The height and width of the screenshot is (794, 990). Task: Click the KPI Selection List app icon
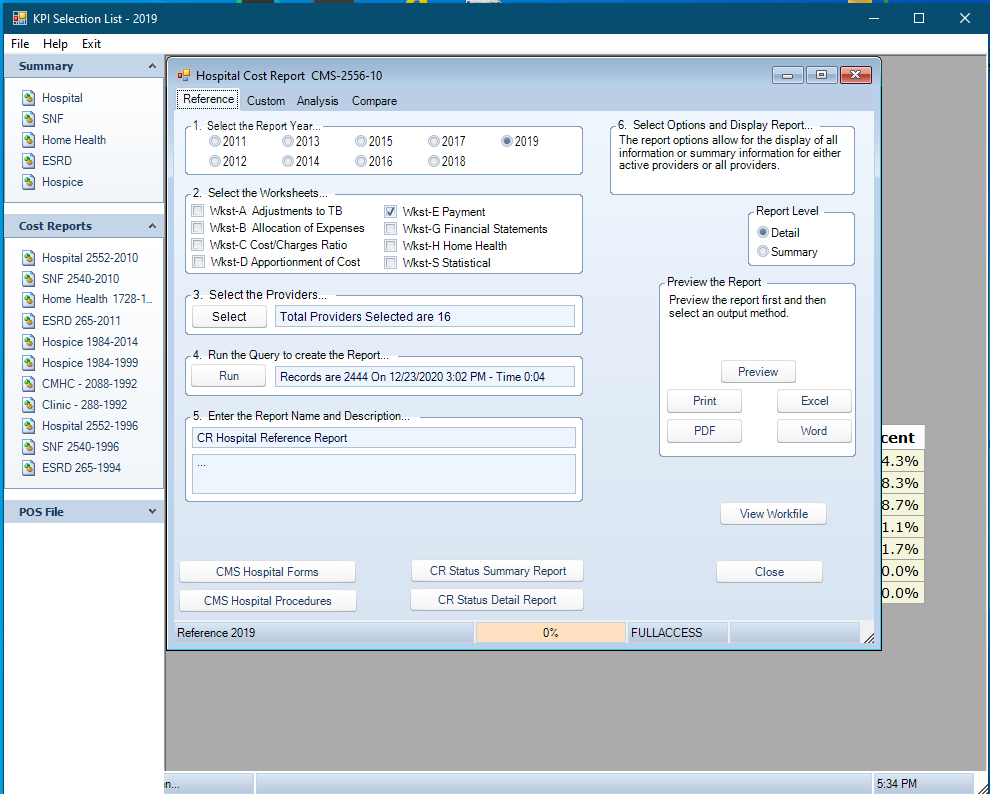click(20, 18)
